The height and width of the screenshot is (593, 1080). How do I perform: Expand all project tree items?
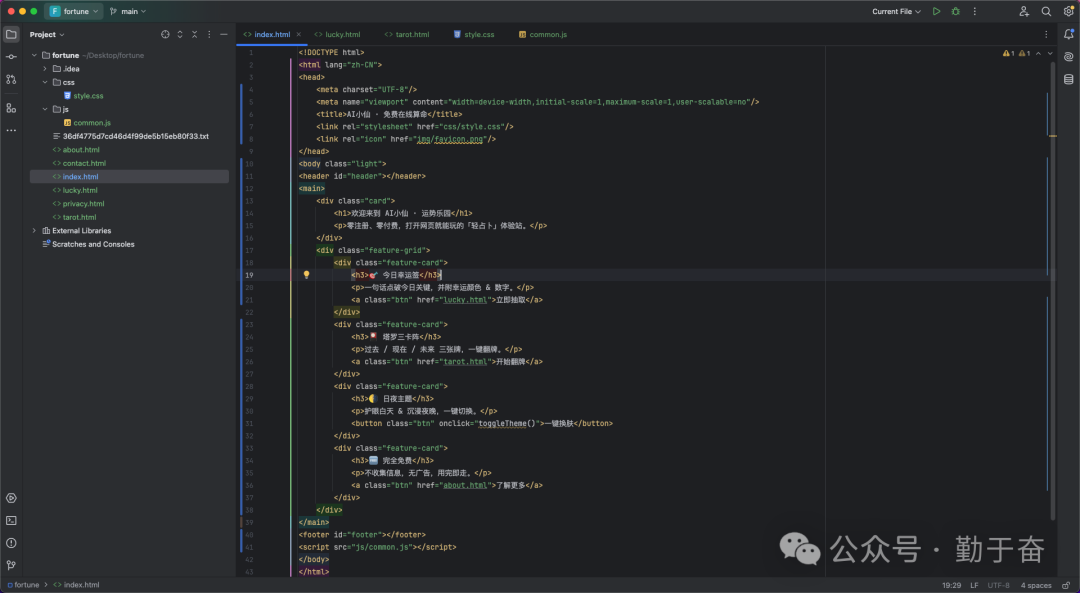pyautogui.click(x=180, y=34)
